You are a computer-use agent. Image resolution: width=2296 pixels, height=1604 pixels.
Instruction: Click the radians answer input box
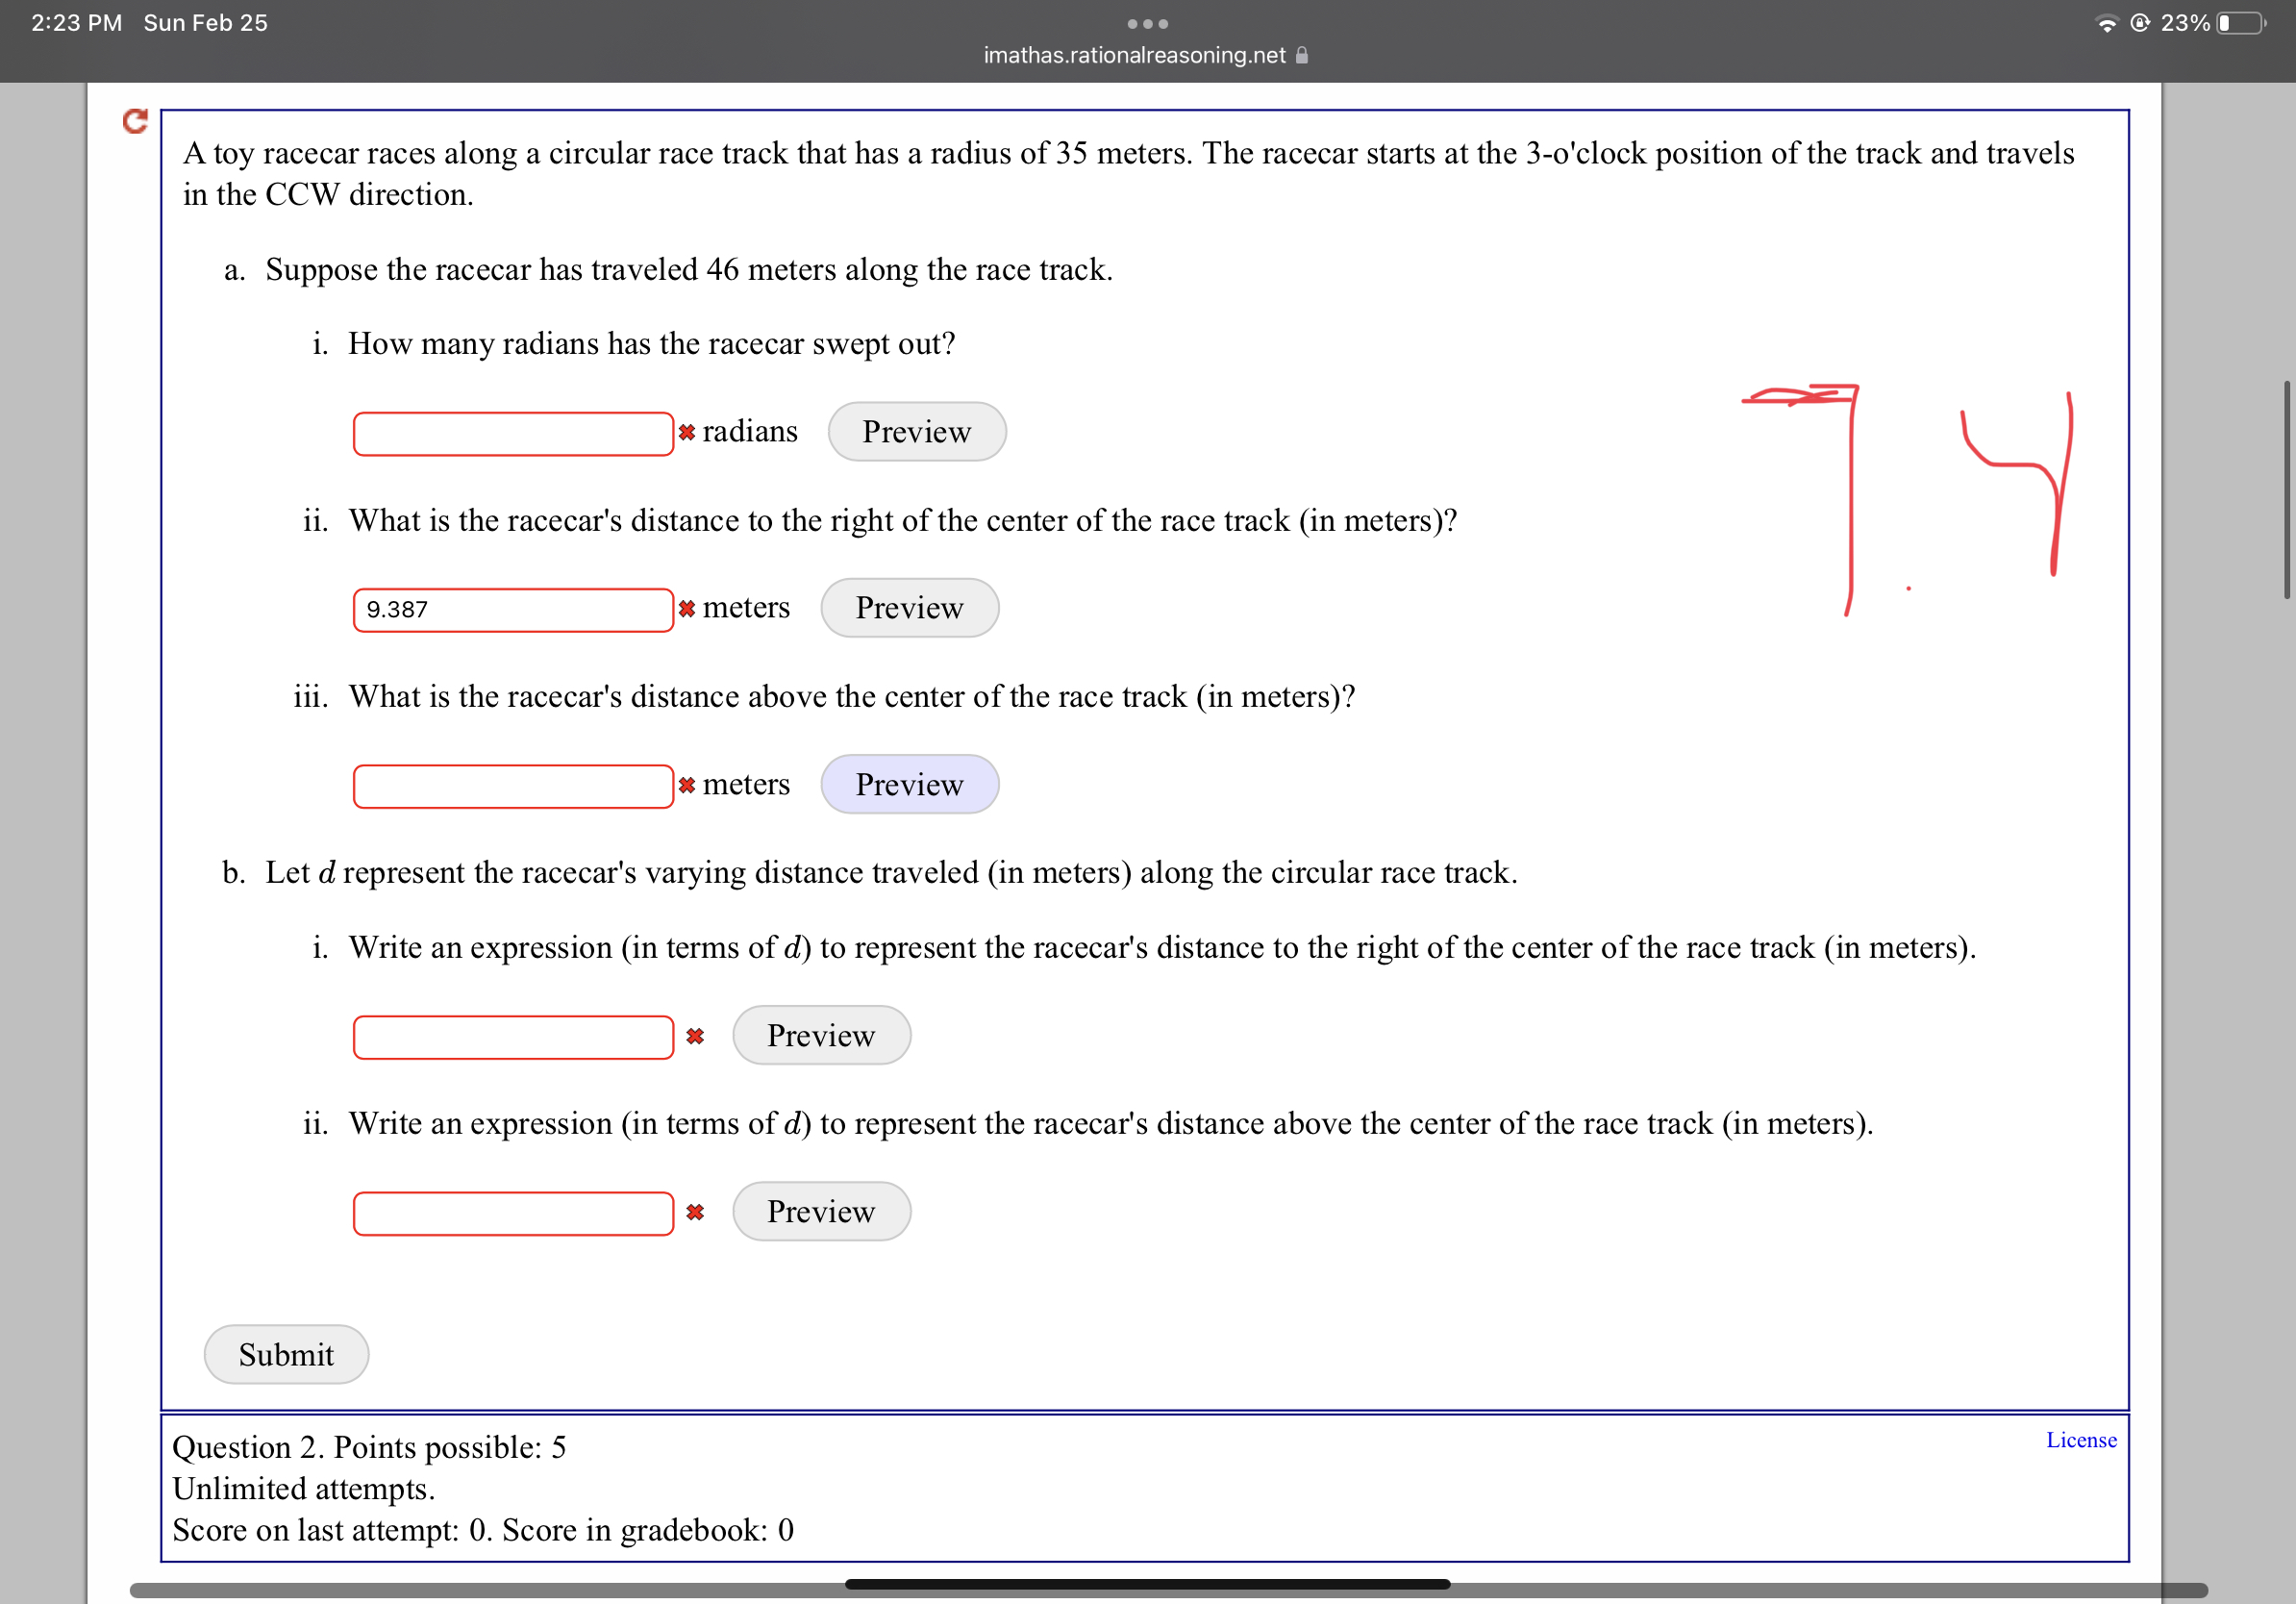click(x=513, y=432)
